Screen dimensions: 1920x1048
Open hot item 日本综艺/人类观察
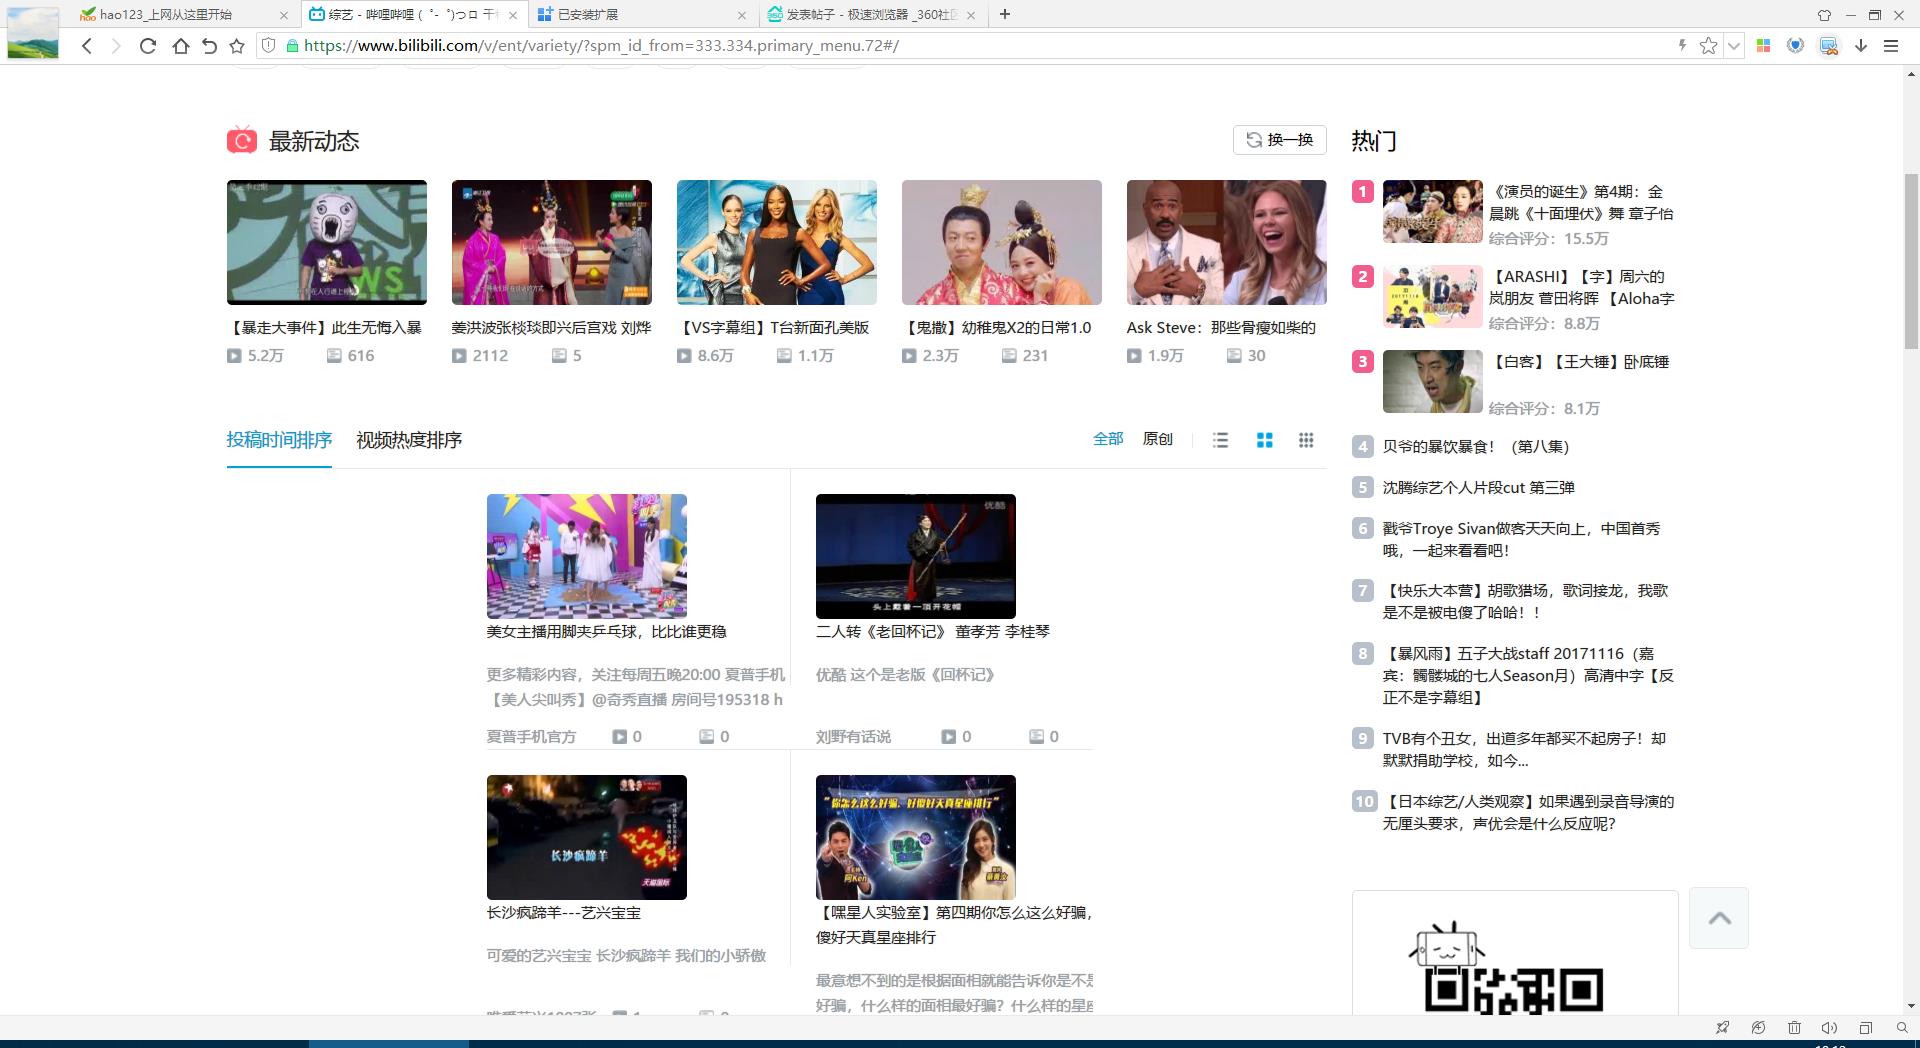click(x=1528, y=813)
